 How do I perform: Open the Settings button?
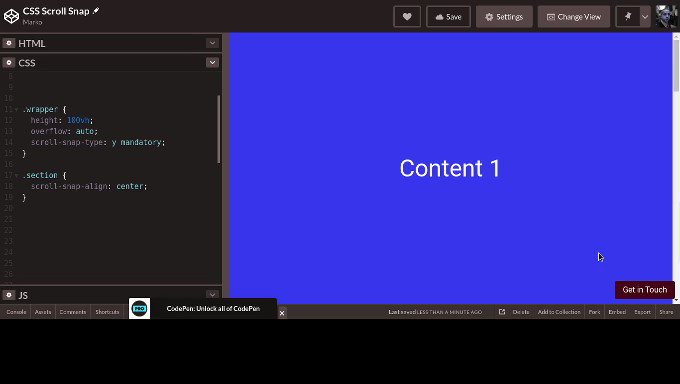pyautogui.click(x=504, y=17)
